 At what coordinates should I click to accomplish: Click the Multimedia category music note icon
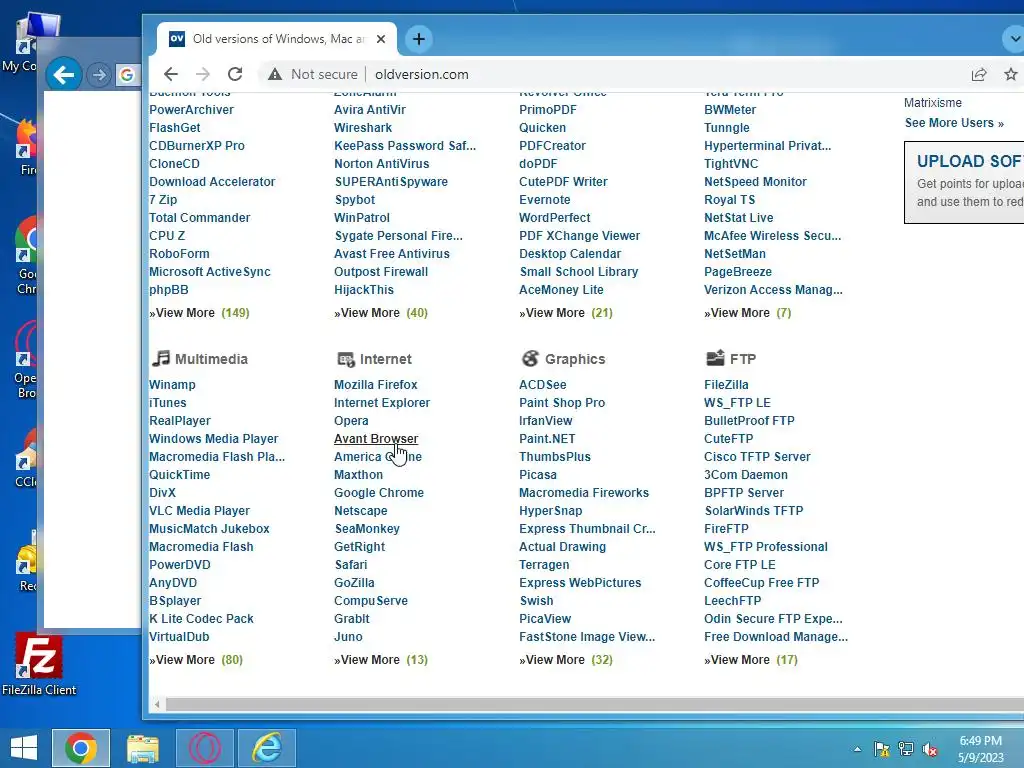161,359
